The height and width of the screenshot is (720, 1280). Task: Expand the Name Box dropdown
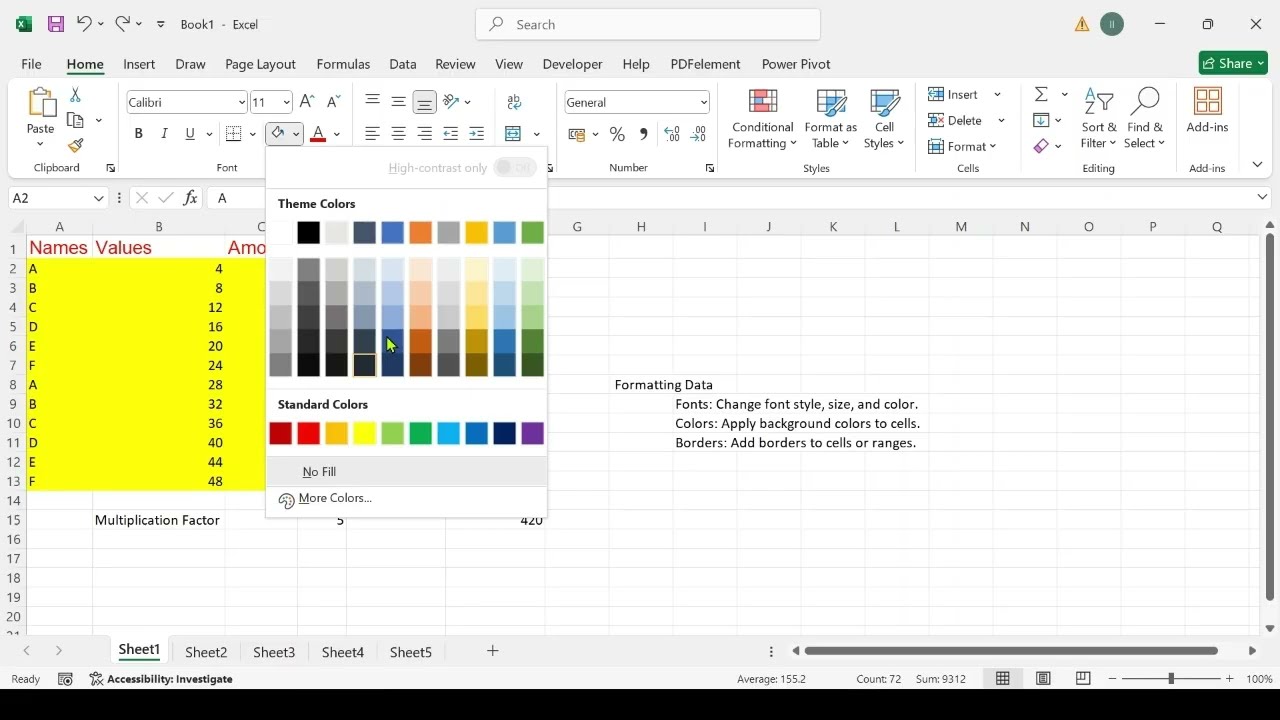click(98, 198)
